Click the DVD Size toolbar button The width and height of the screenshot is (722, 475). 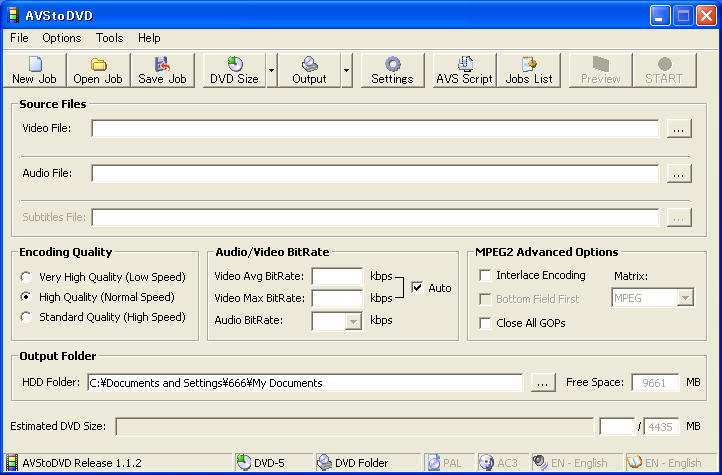coord(234,70)
